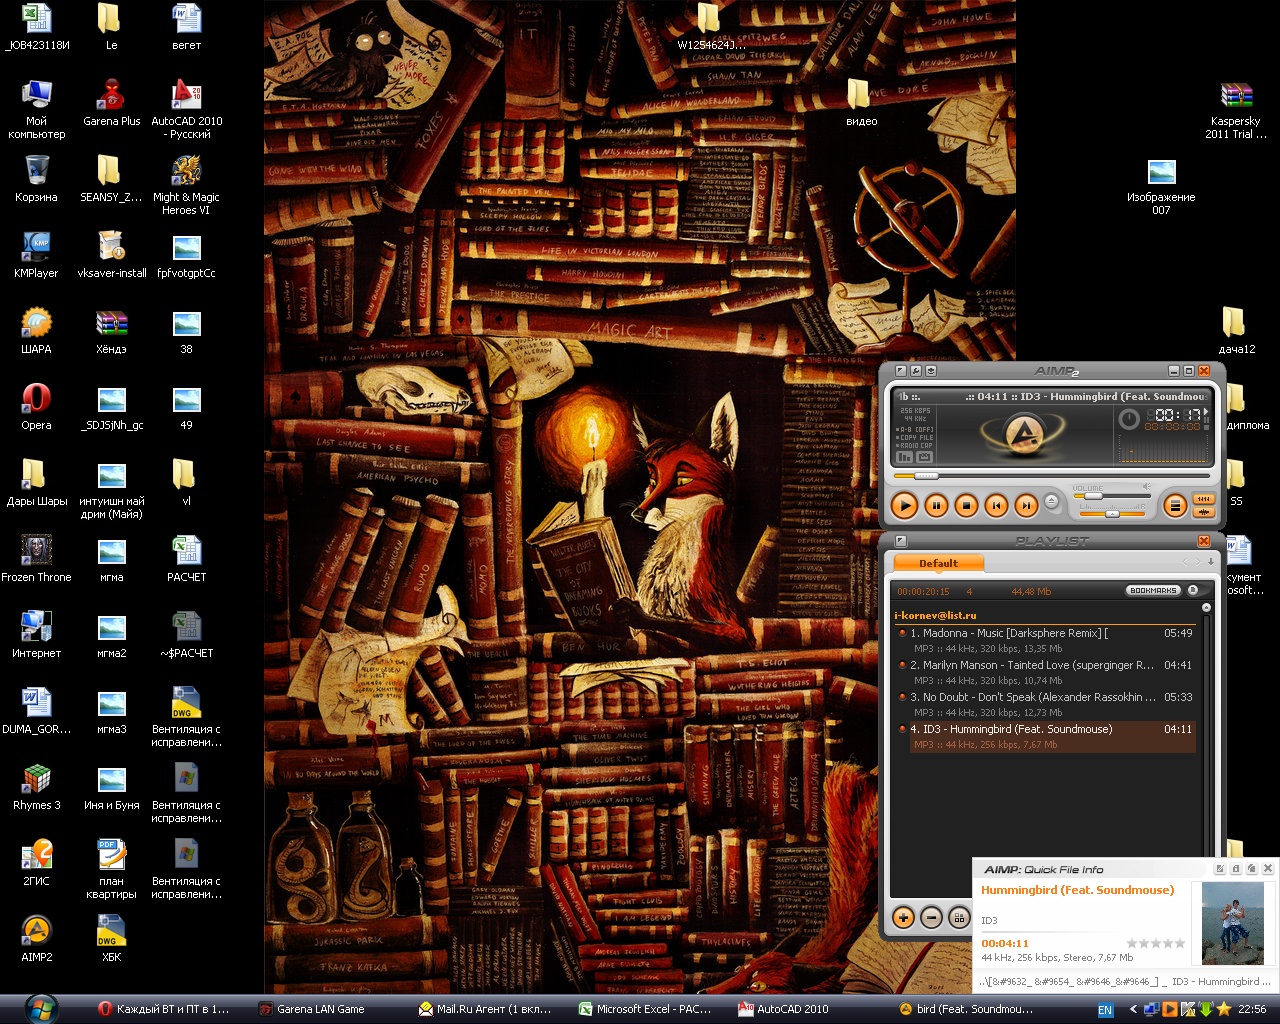Toggle the playlist window button in AIMP
Viewport: 1280px width, 1024px height.
1175,506
